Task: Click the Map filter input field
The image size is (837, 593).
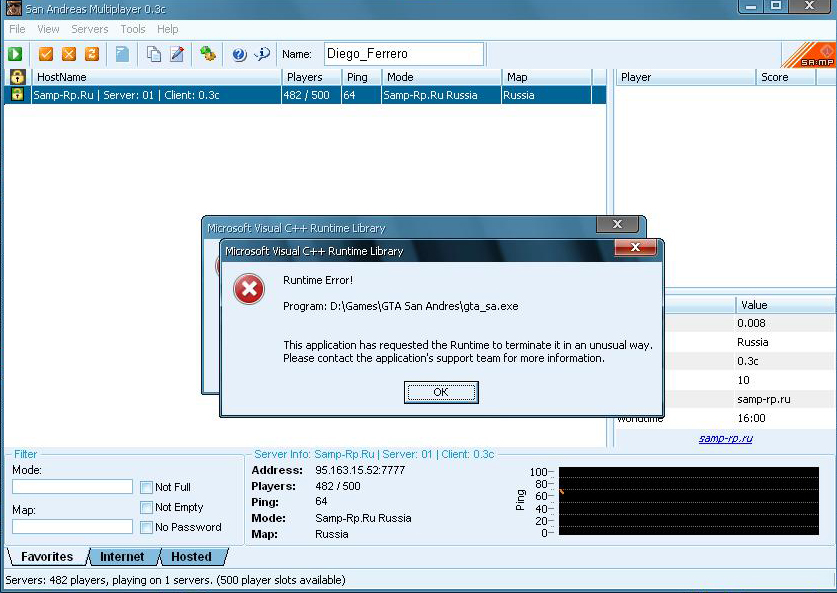Action: pos(73,527)
